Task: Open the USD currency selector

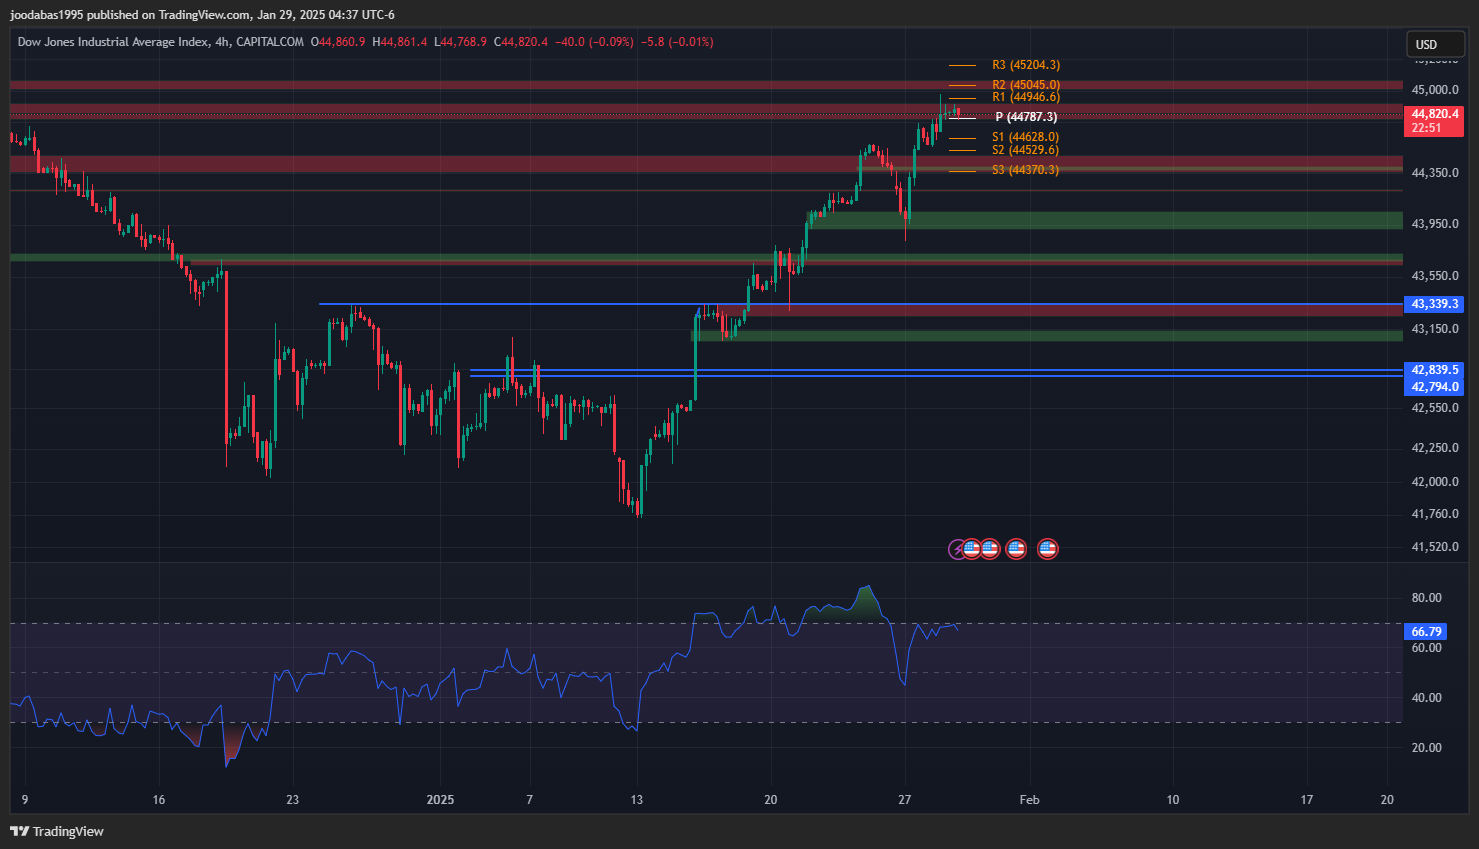Action: pyautogui.click(x=1435, y=44)
